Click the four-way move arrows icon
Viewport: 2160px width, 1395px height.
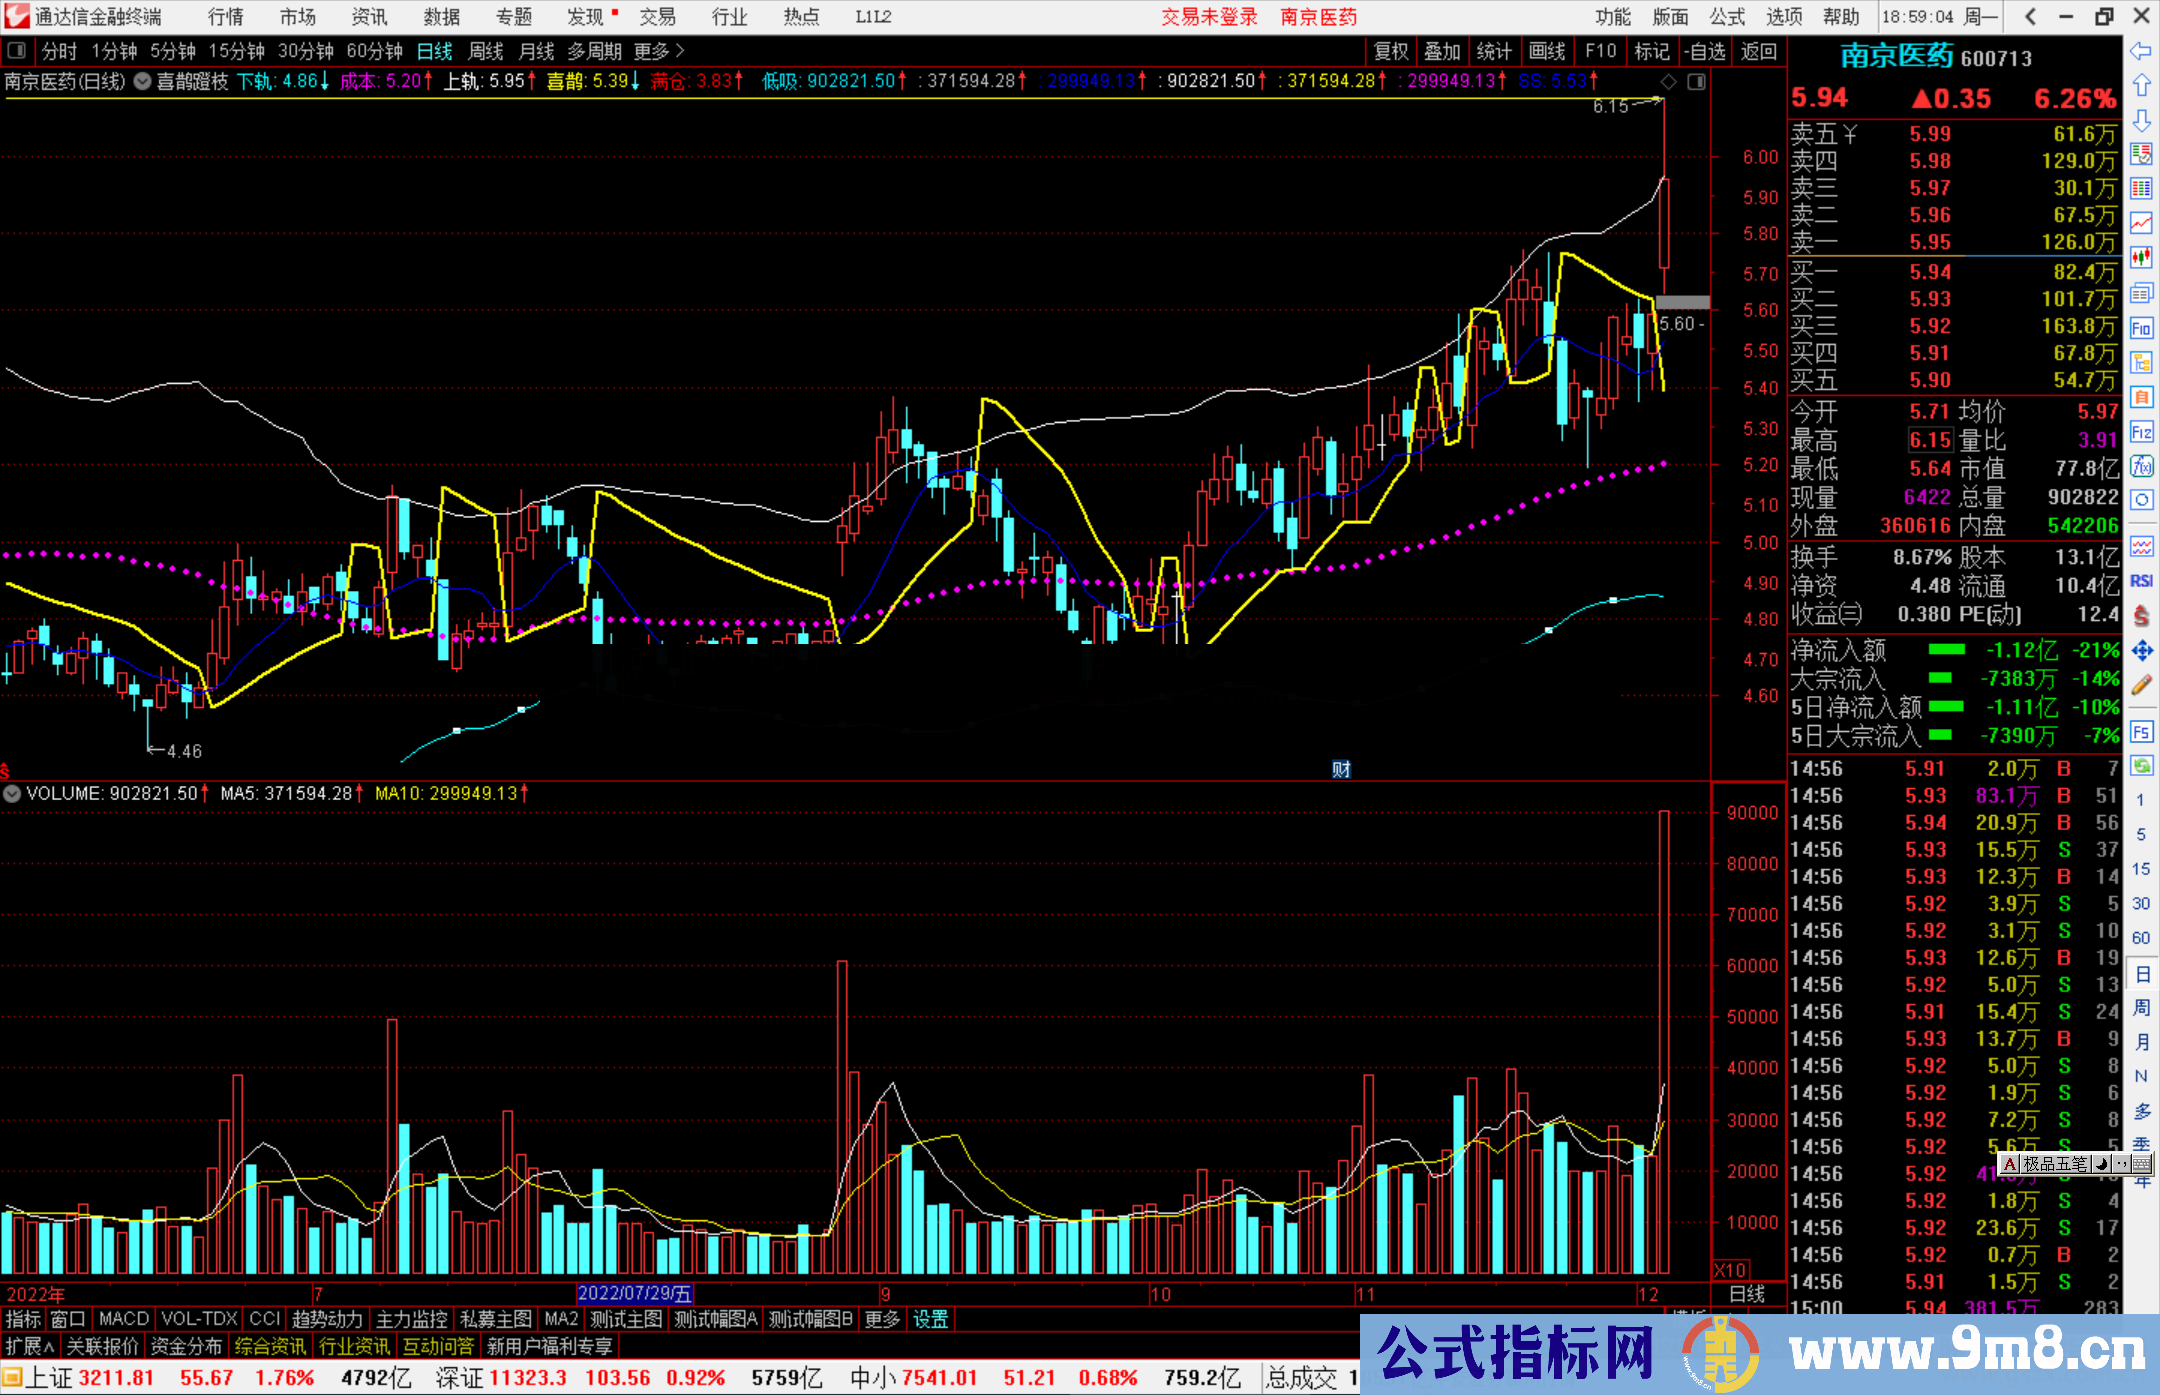click(x=2141, y=651)
